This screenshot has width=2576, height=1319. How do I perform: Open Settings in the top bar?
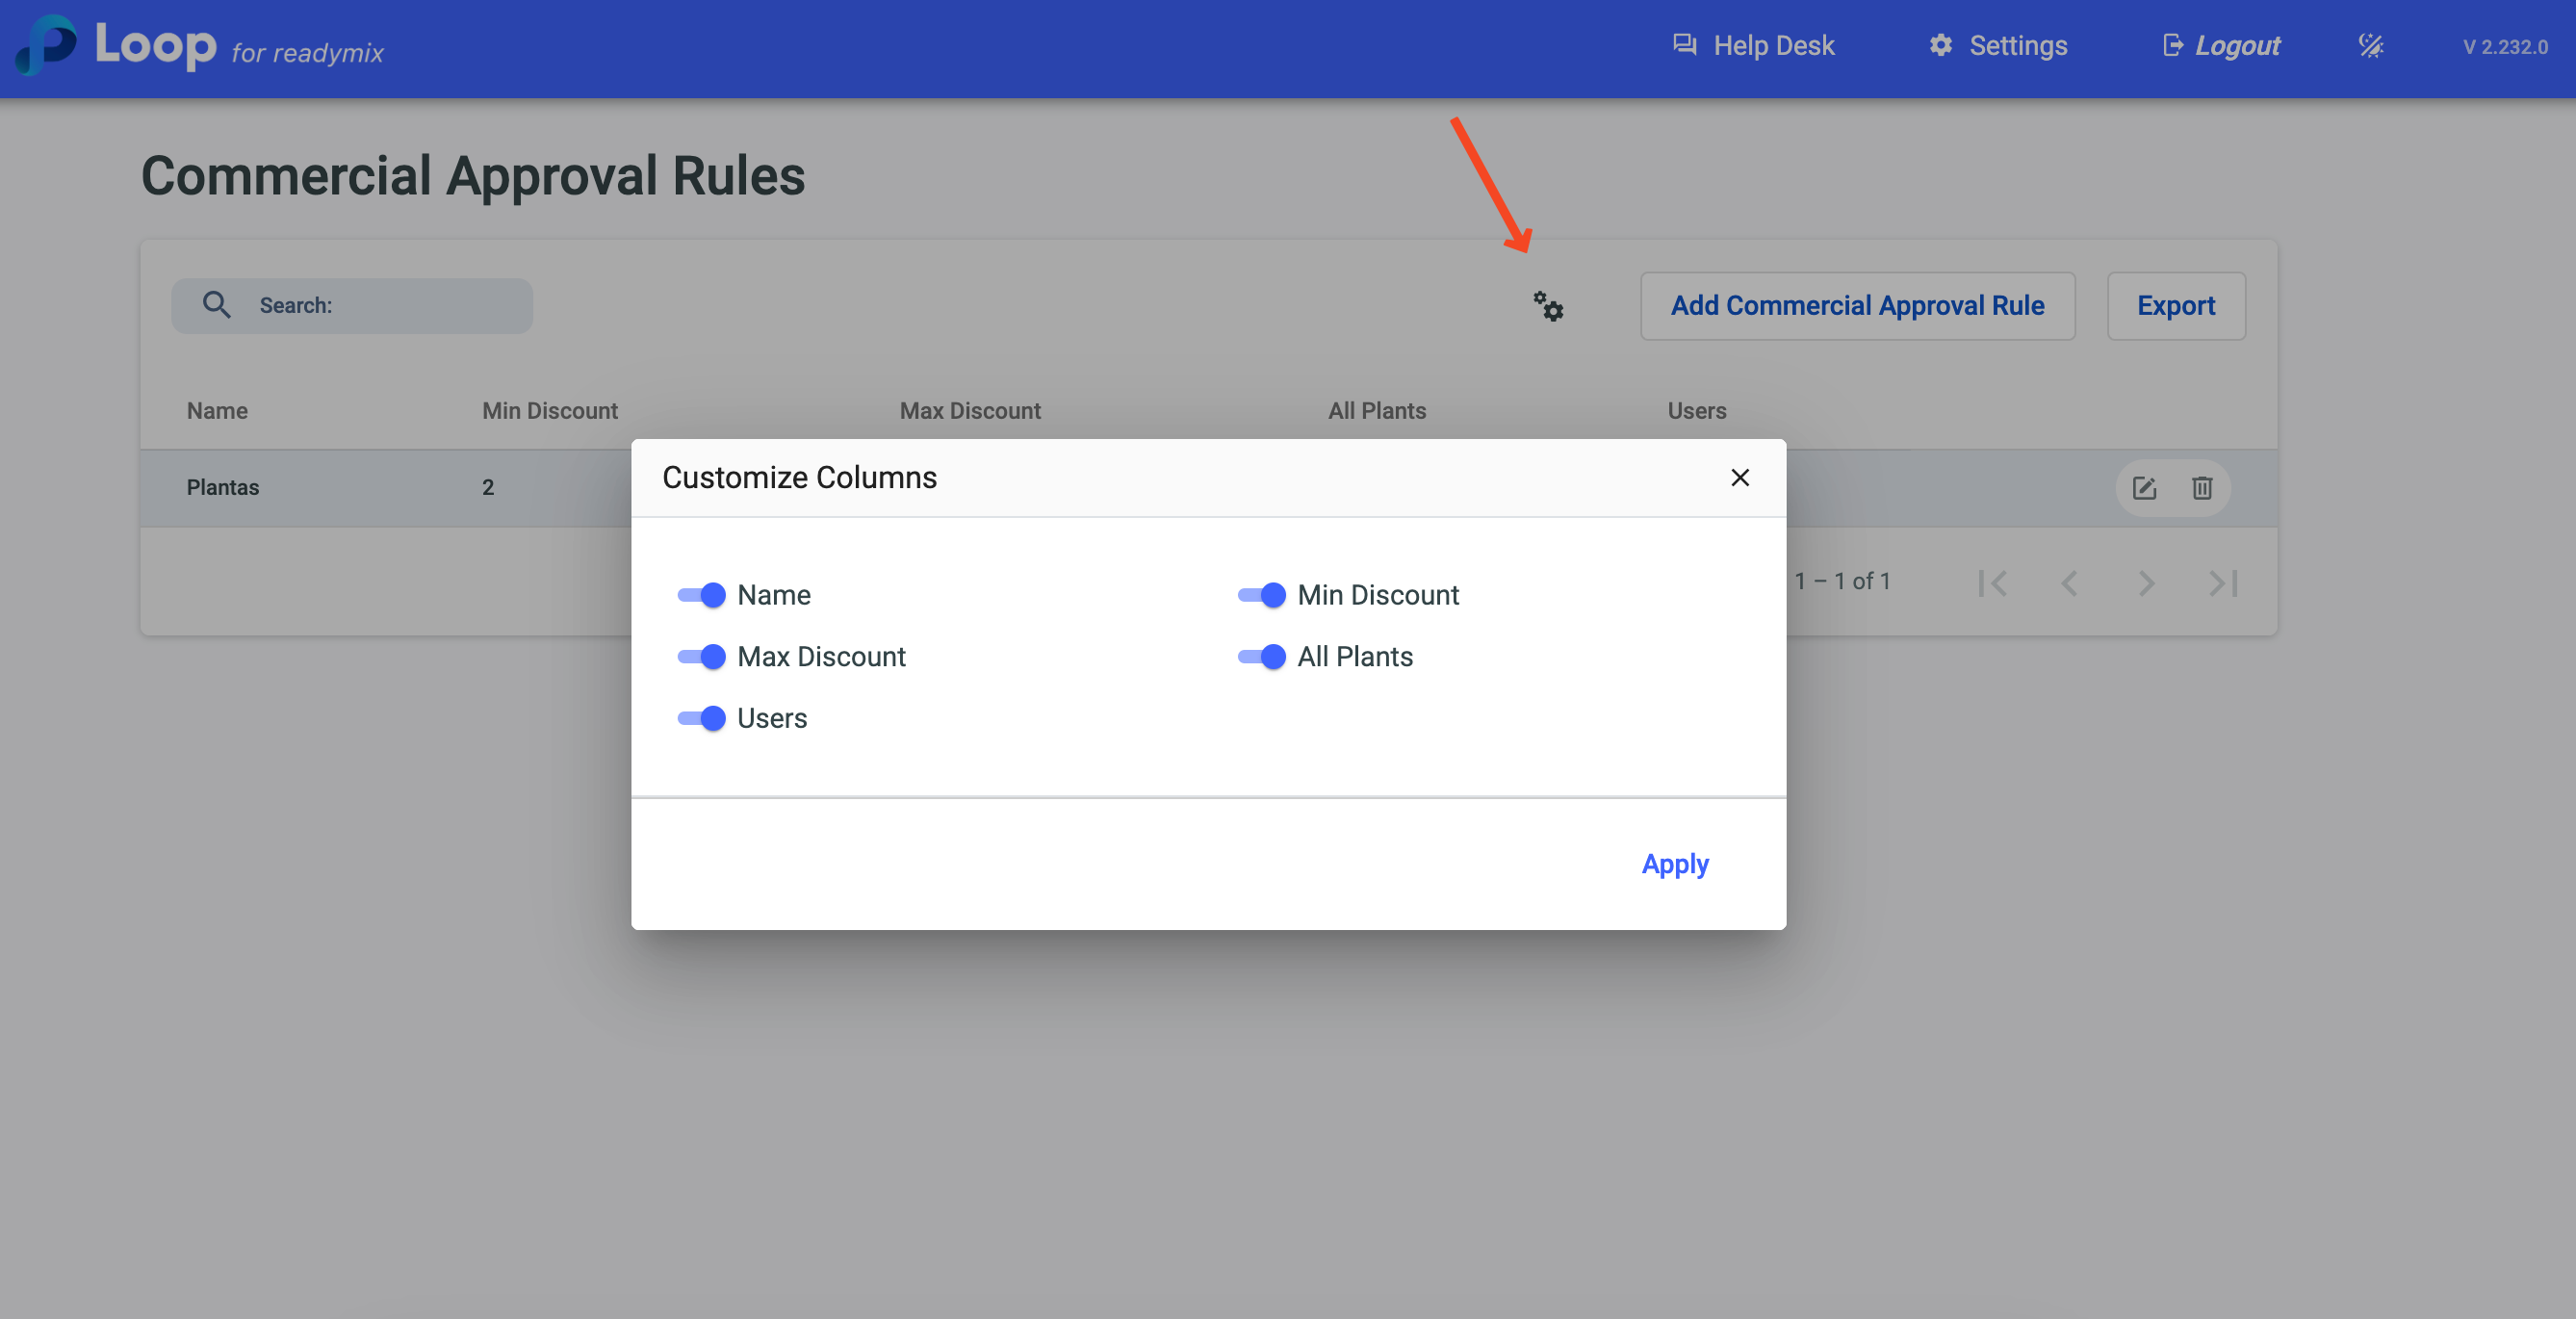point(1997,46)
